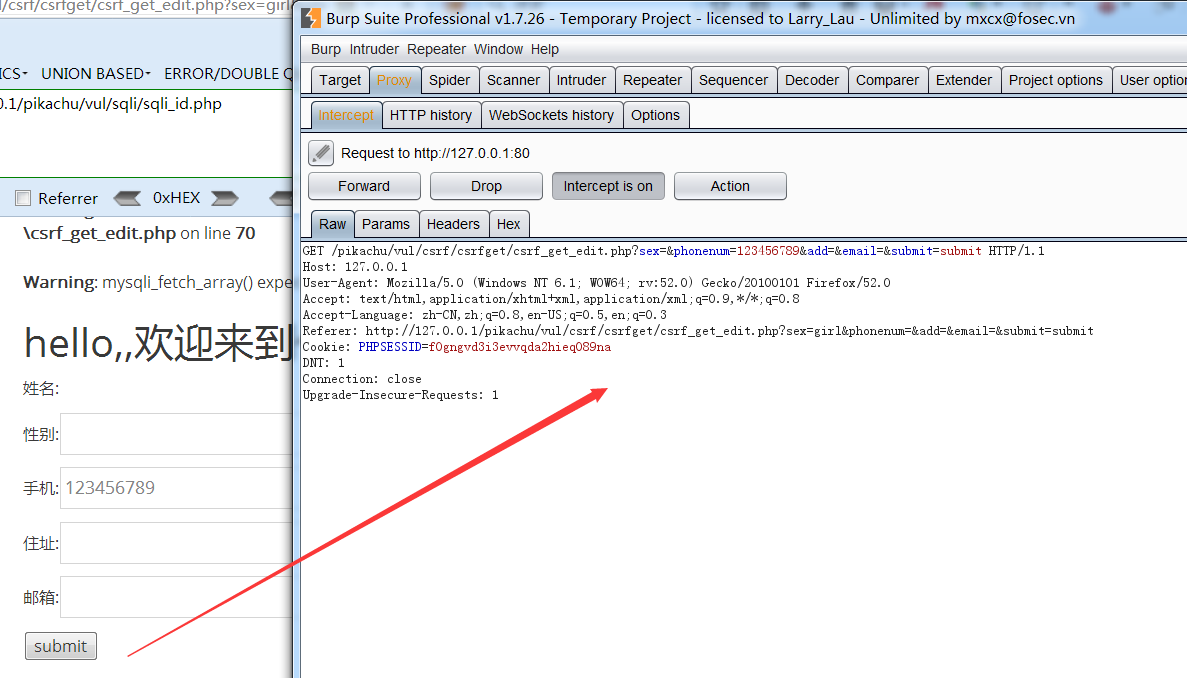Viewport: 1187px width, 678px height.
Task: Switch to the Params view tab
Action: pyautogui.click(x=385, y=224)
